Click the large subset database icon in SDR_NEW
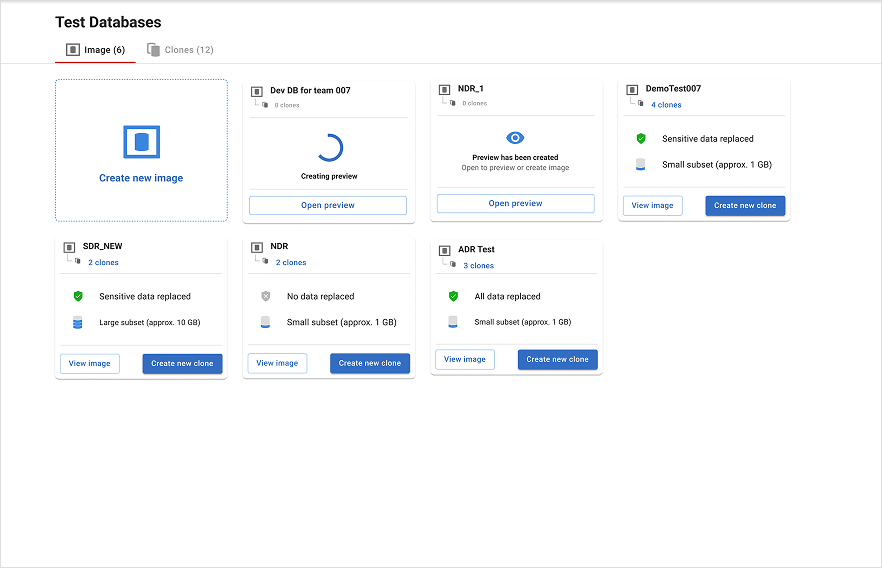 tap(78, 323)
